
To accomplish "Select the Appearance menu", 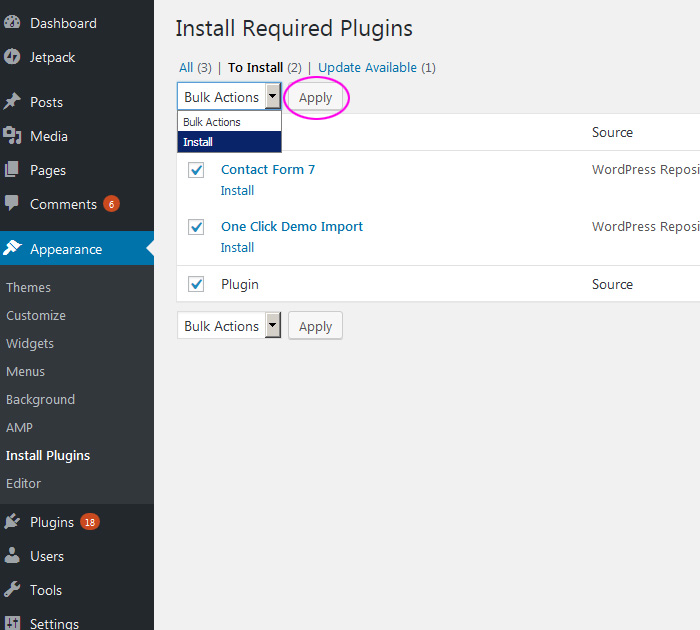I will click(77, 248).
